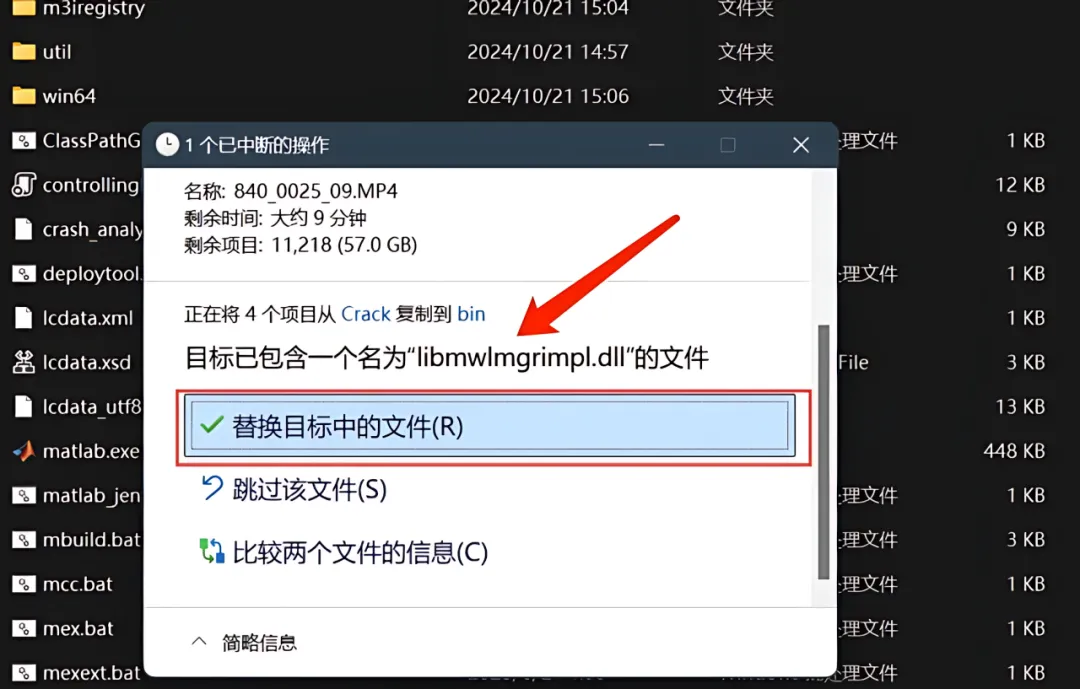Click the clock icon in dialog title
Image resolution: width=1080 pixels, height=689 pixels.
click(x=167, y=145)
